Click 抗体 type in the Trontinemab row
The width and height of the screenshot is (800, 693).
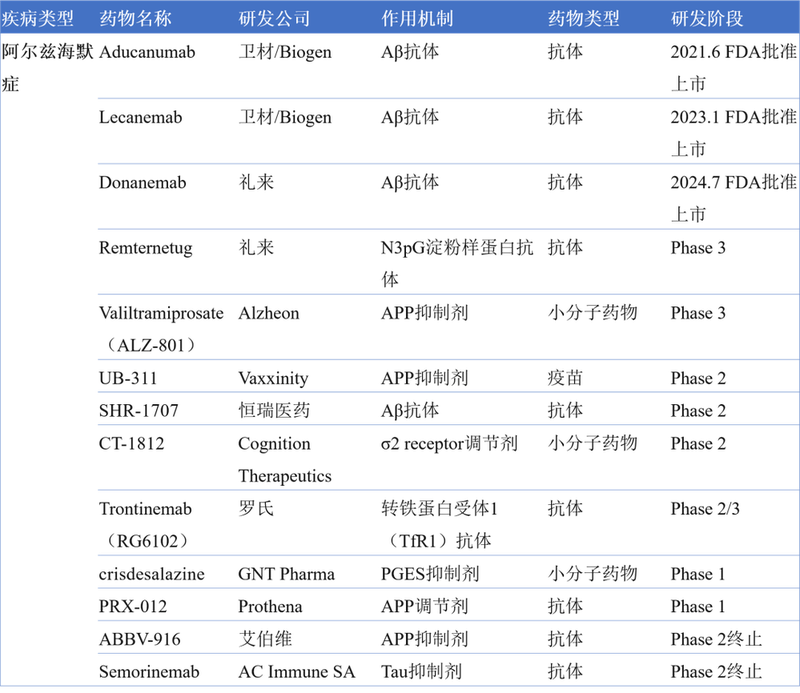click(565, 509)
